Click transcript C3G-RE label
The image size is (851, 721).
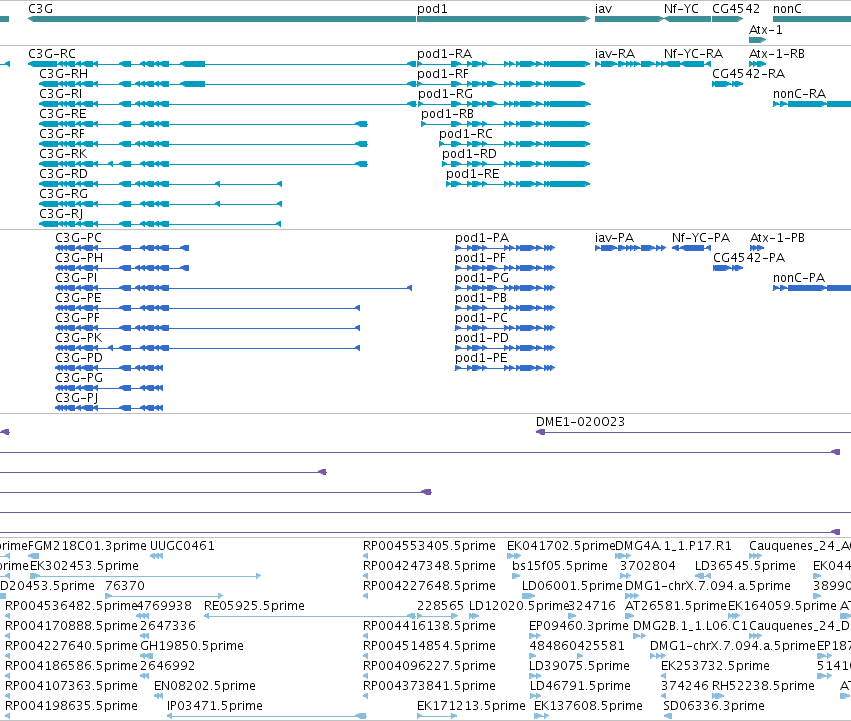(63, 114)
